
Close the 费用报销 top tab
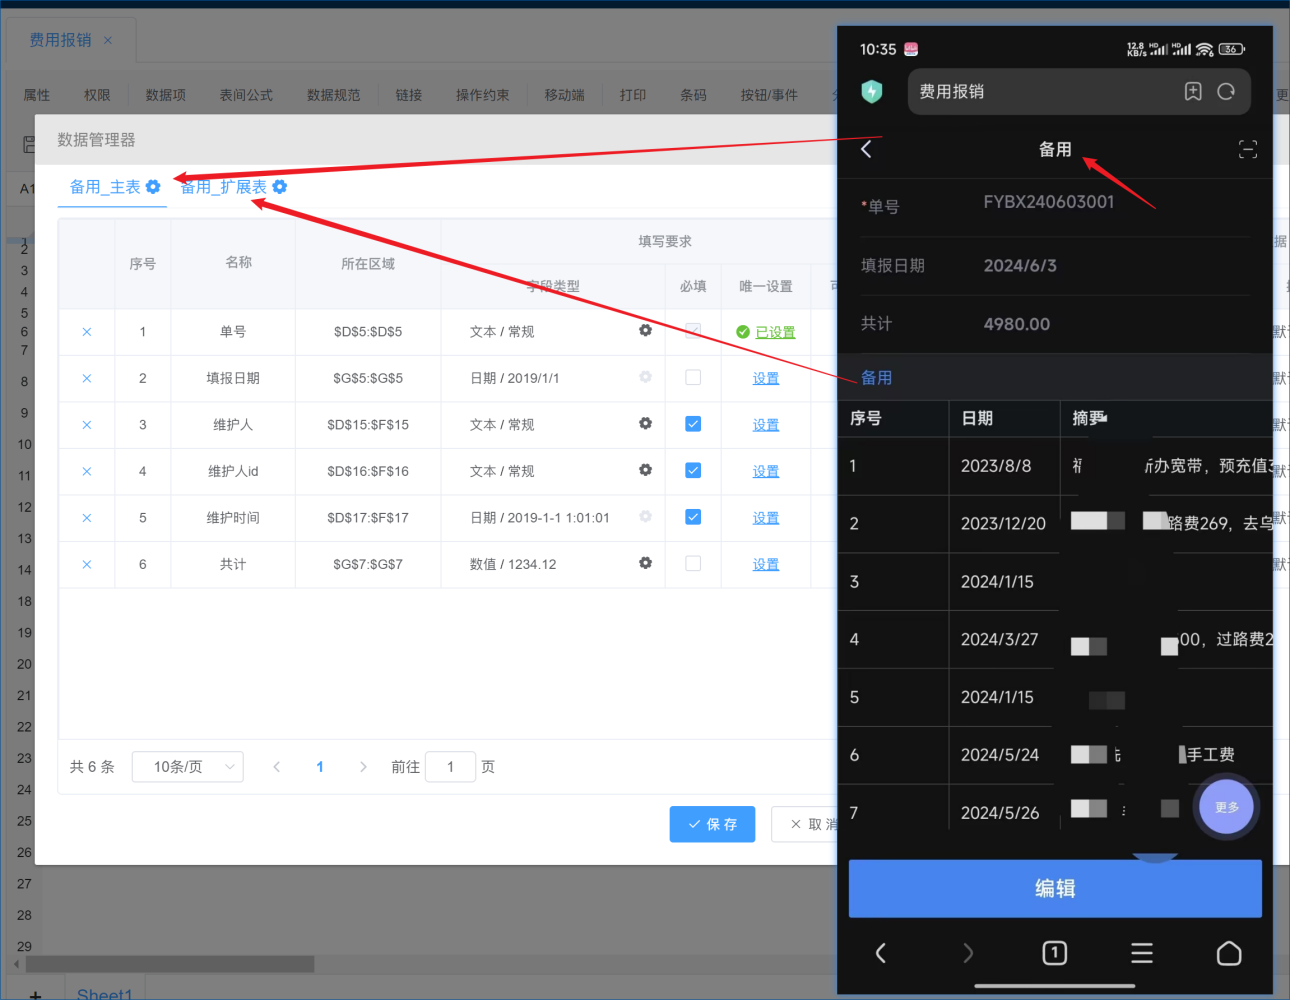108,40
